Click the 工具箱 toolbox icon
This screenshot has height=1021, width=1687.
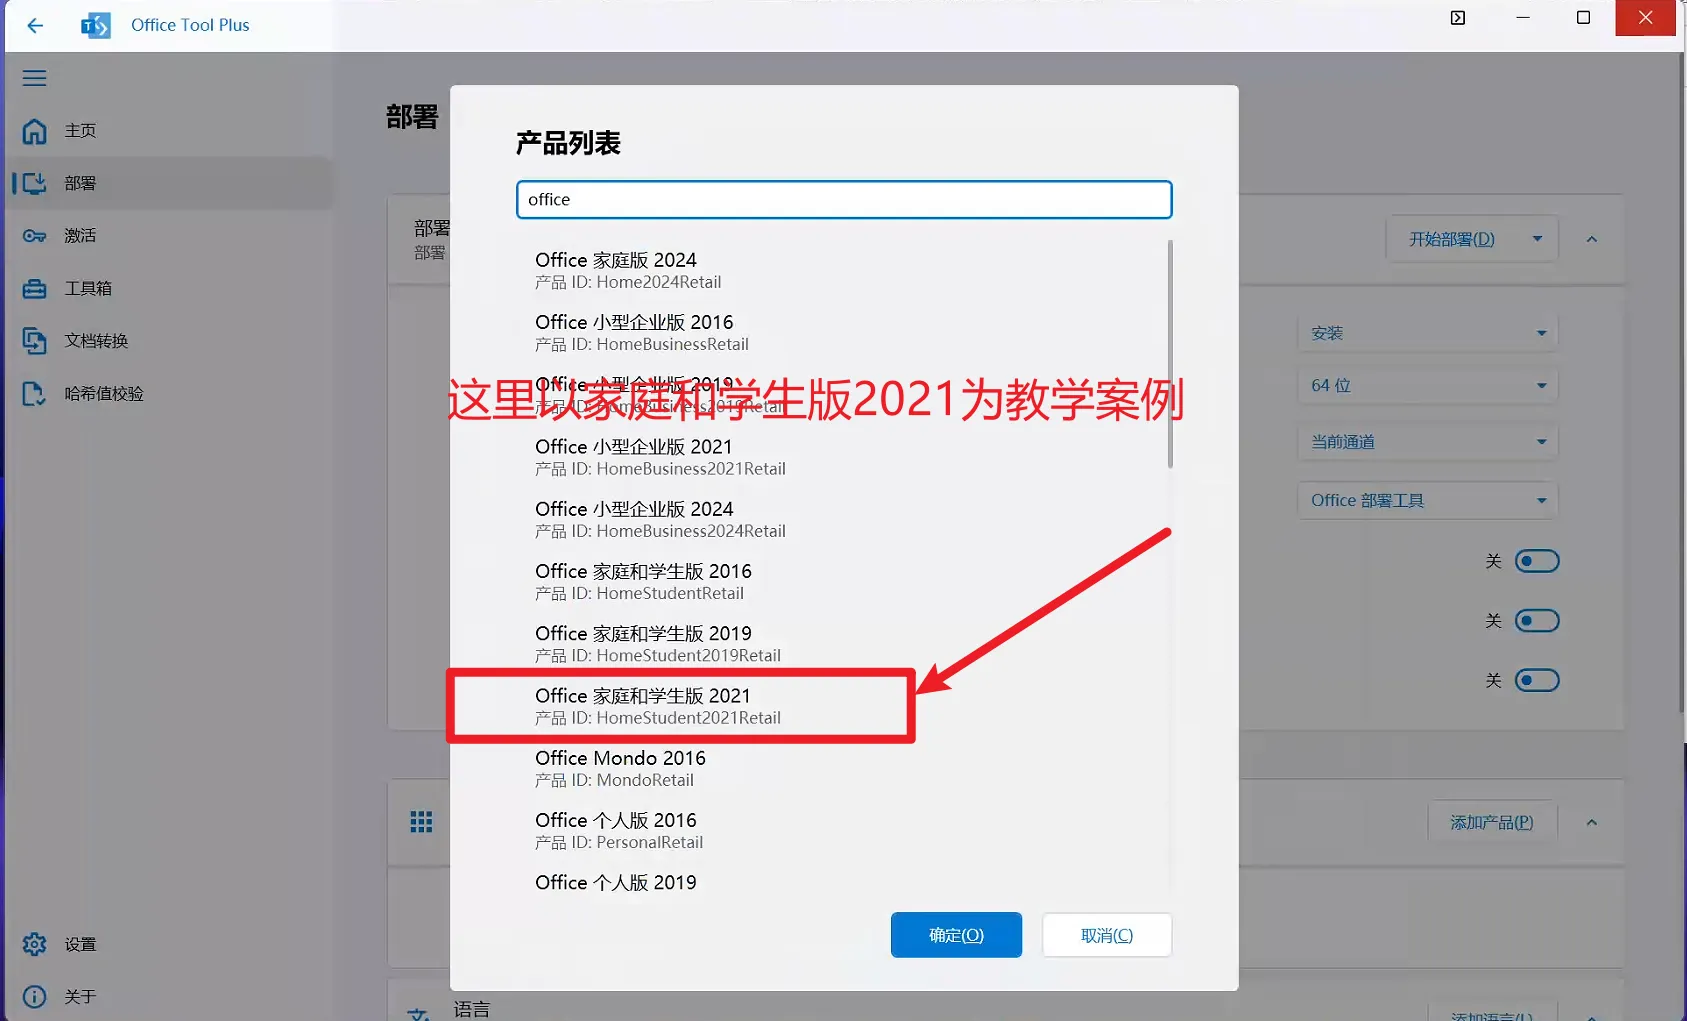(35, 289)
